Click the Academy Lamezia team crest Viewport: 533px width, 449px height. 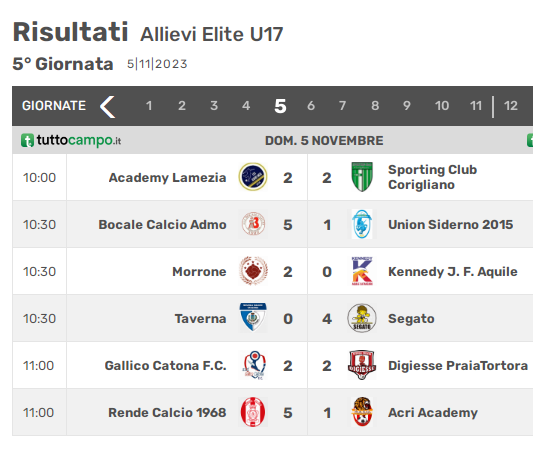[253, 177]
